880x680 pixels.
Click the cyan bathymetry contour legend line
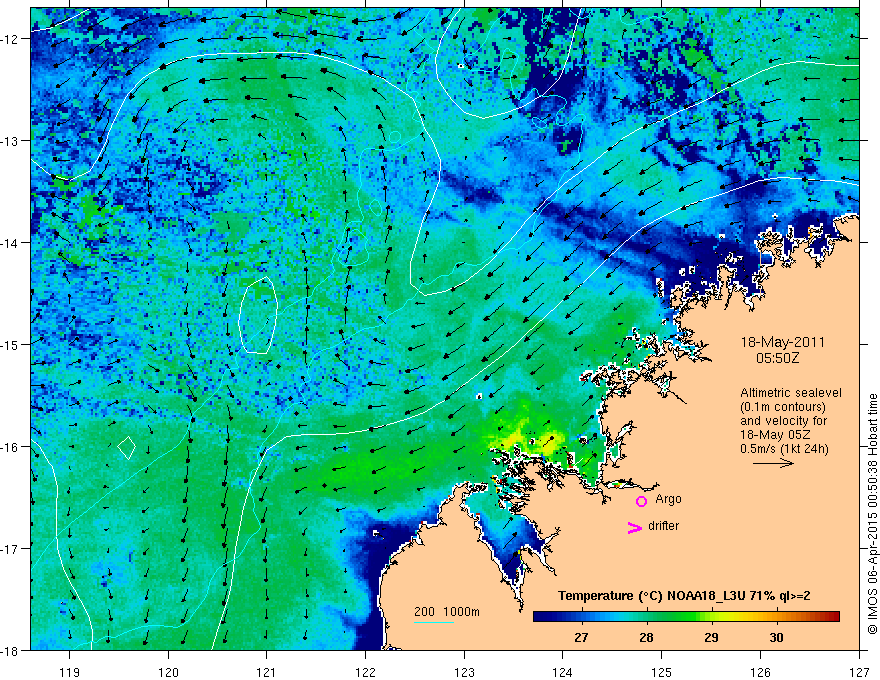click(434, 622)
